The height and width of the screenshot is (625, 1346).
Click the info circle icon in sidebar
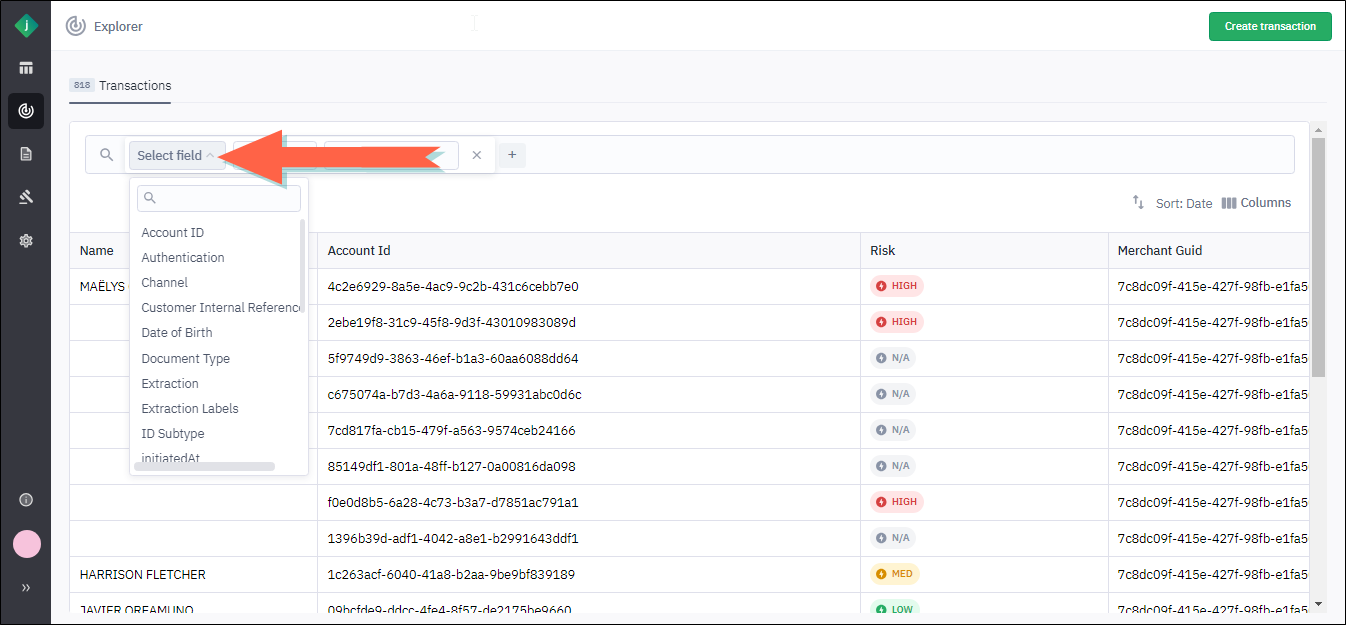[x=26, y=500]
